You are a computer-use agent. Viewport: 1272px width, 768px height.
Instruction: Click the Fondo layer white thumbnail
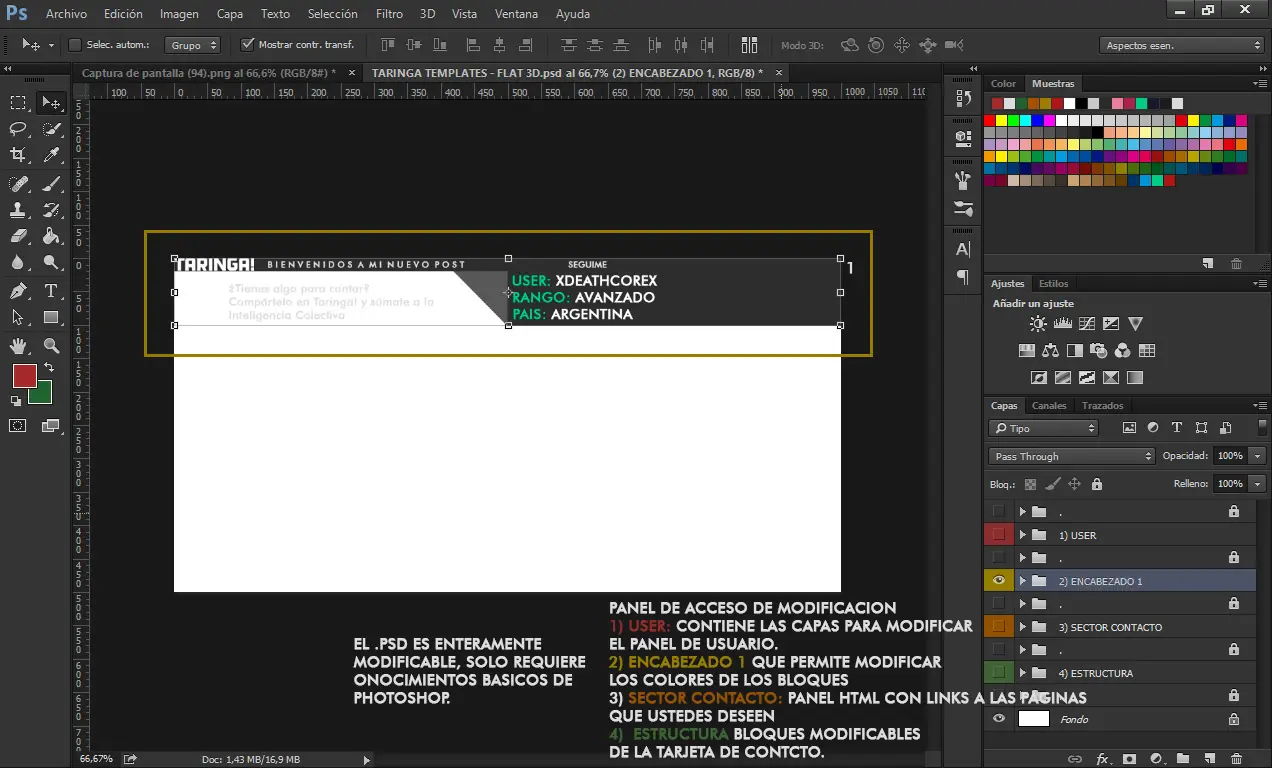coord(1033,719)
